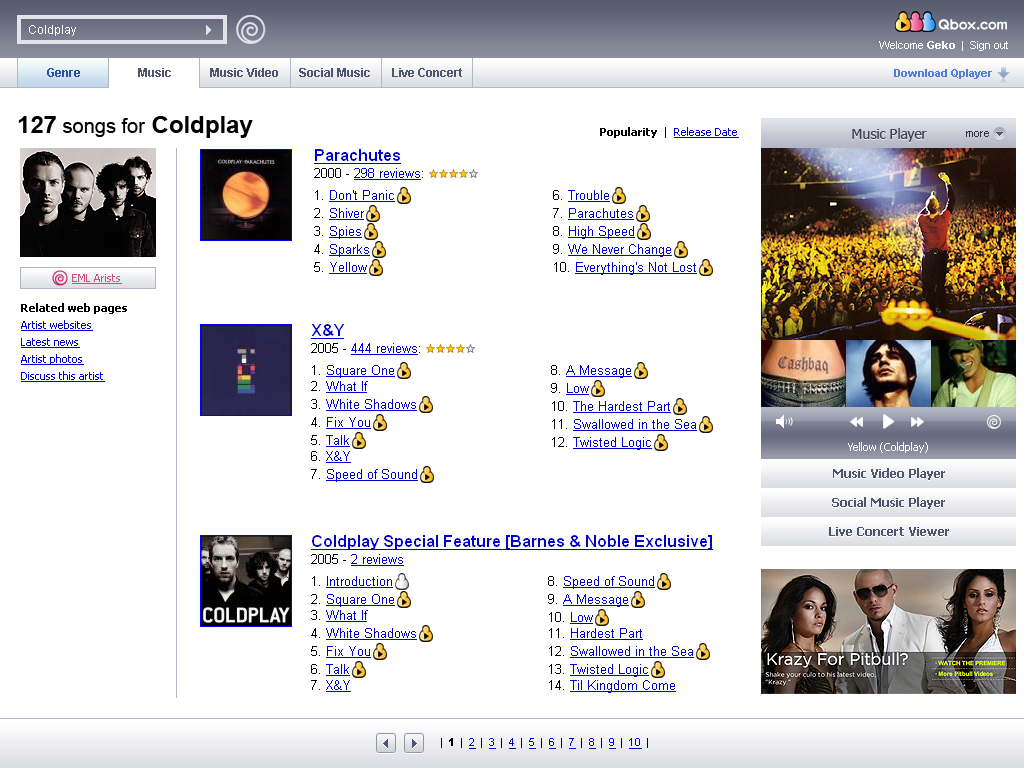Viewport: 1024px width, 768px height.
Task: Sort songs by Popularity
Action: [628, 132]
